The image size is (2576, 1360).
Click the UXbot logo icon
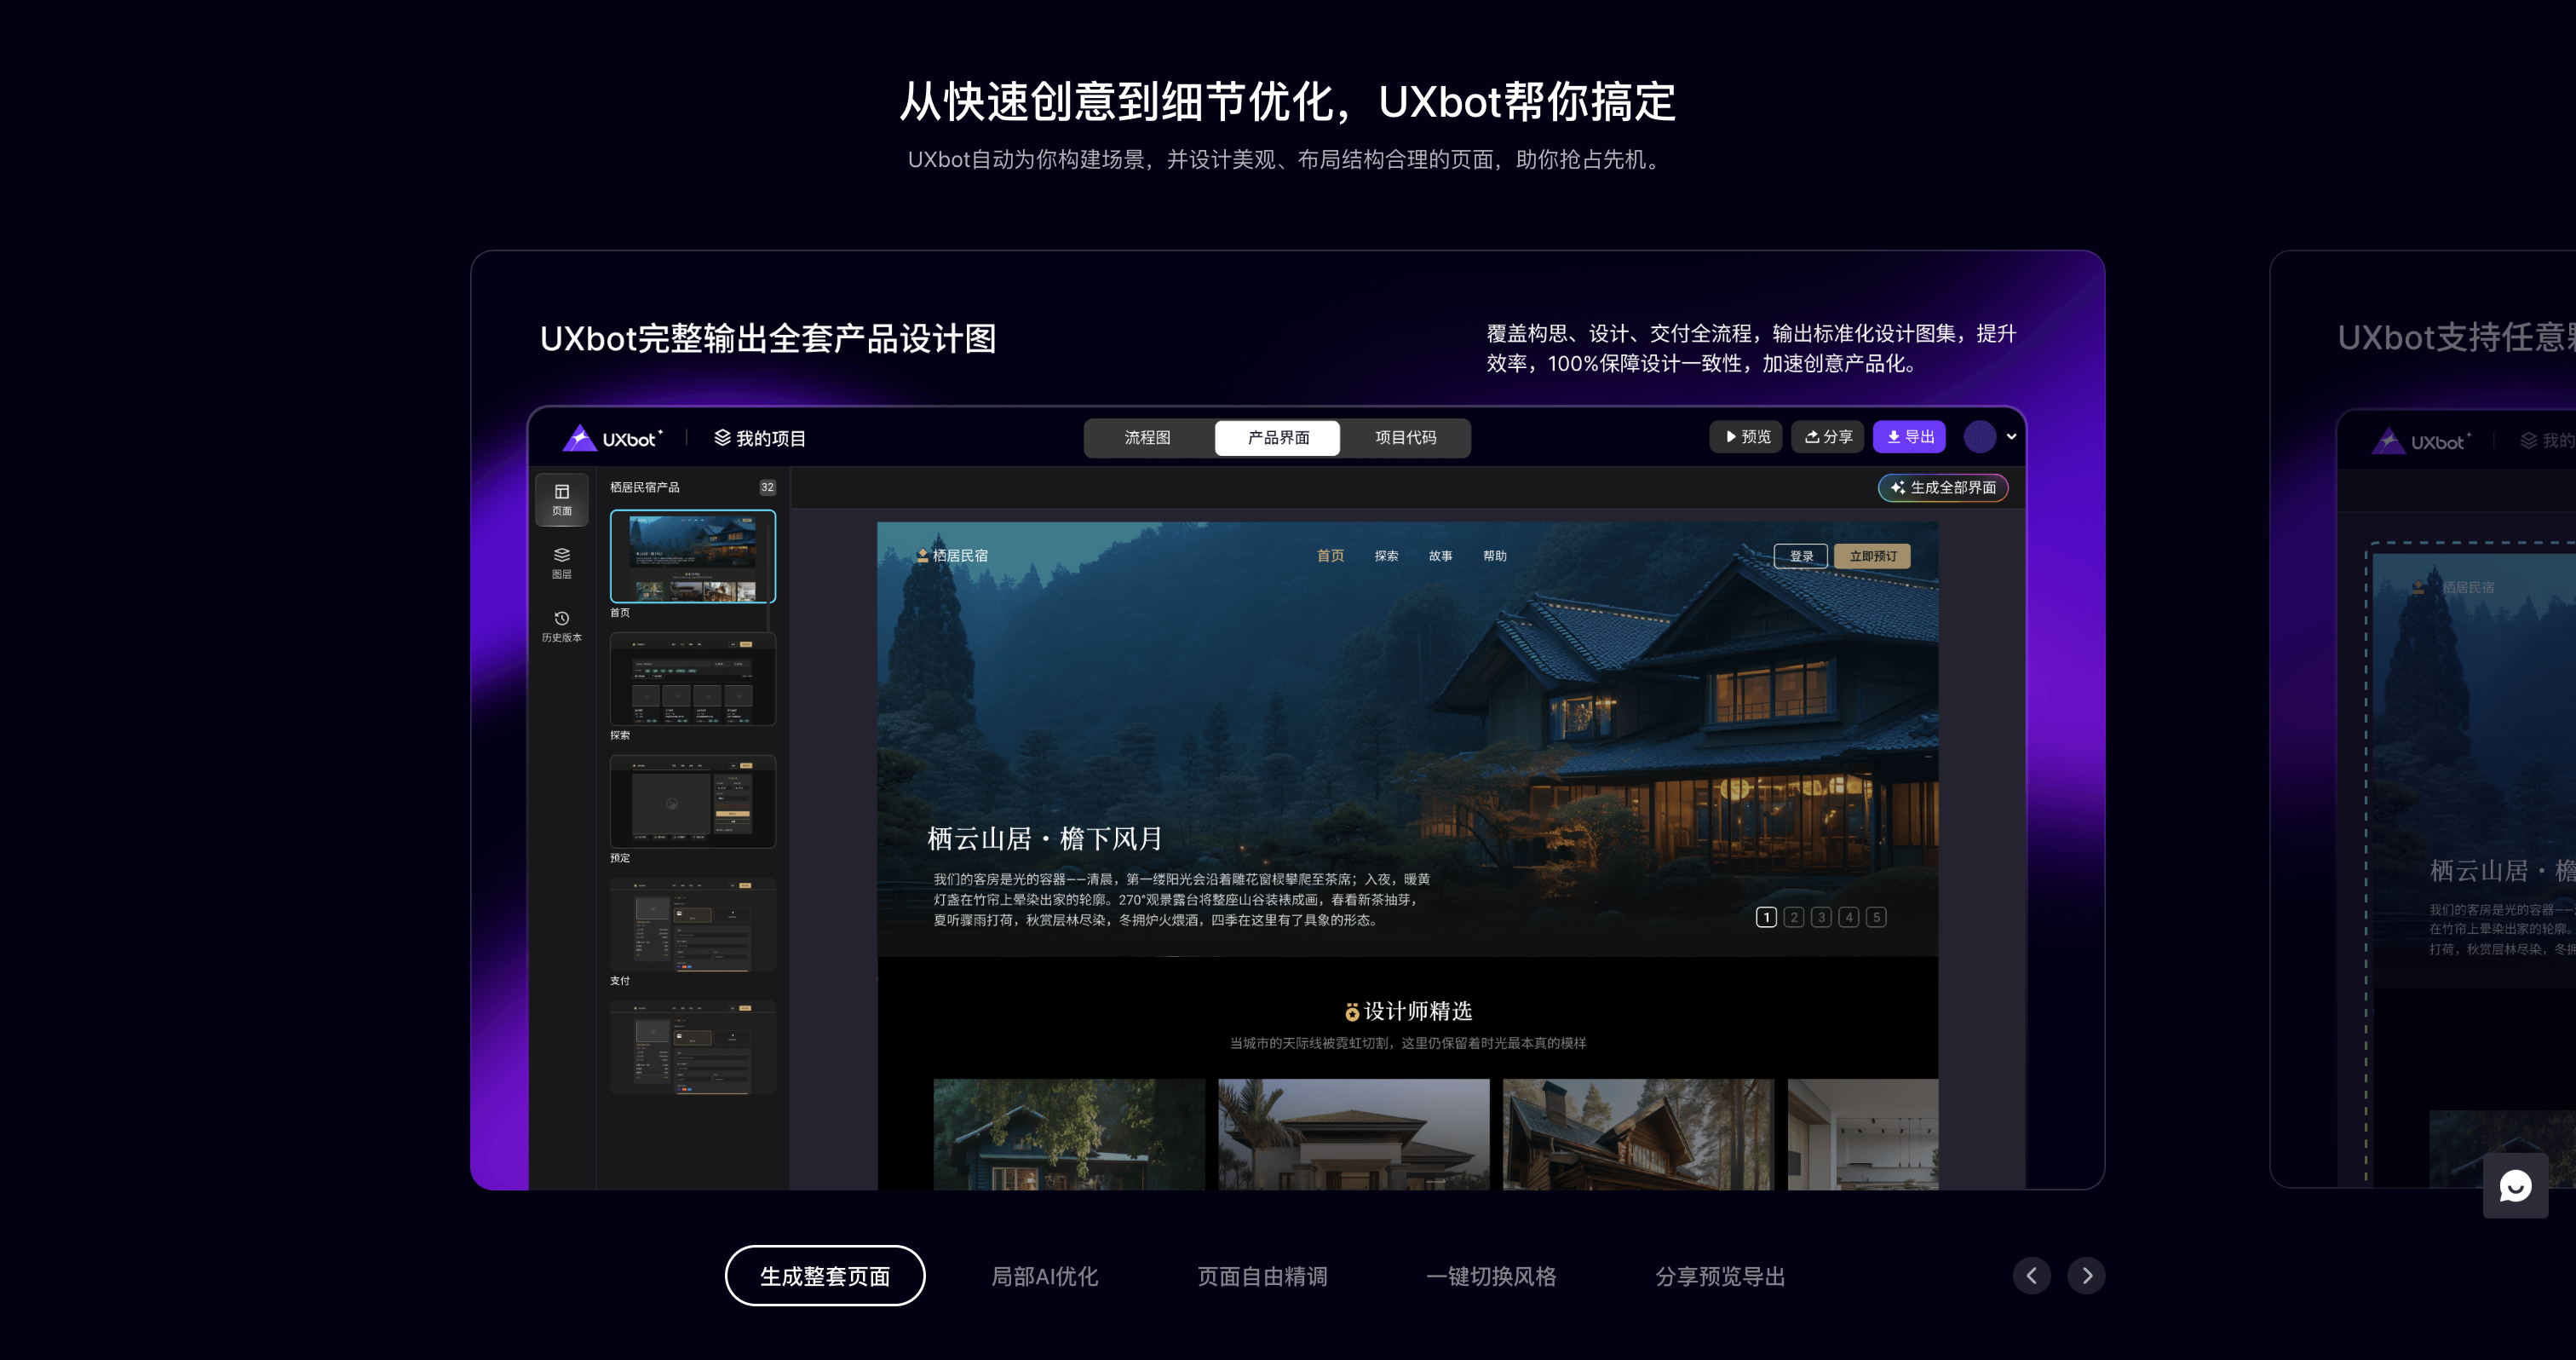click(579, 438)
